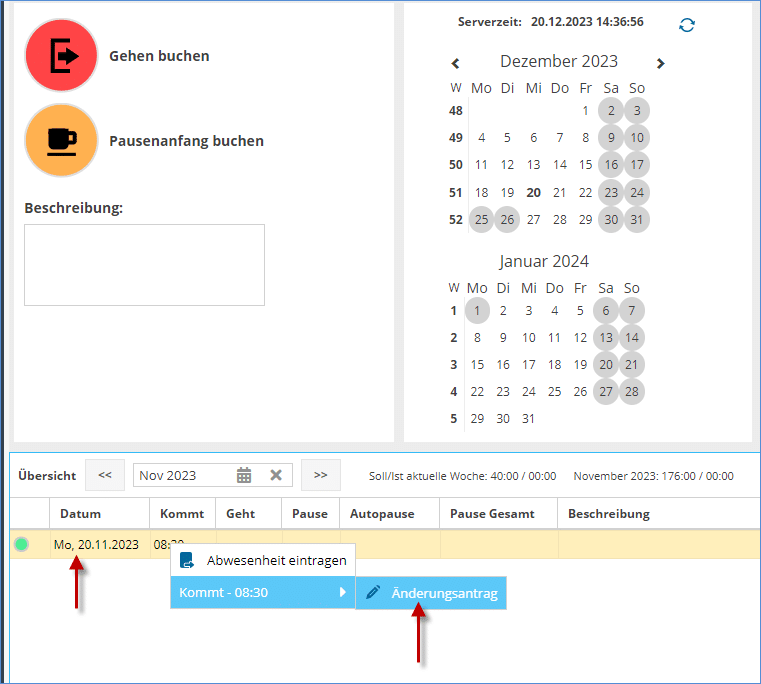Sort by the Datum column header
The width and height of the screenshot is (761, 684).
point(81,514)
